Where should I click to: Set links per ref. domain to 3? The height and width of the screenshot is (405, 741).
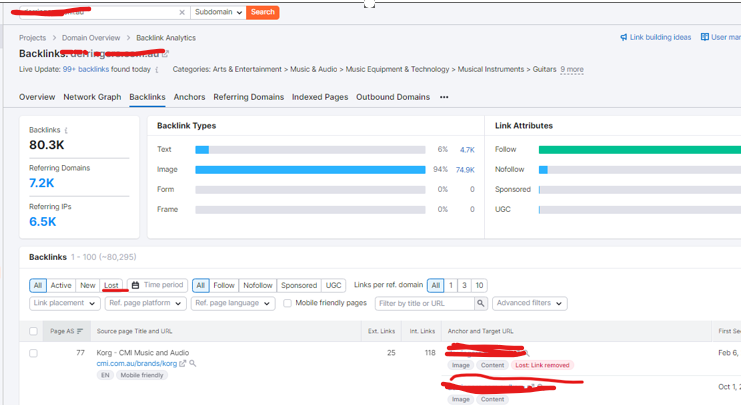[464, 285]
